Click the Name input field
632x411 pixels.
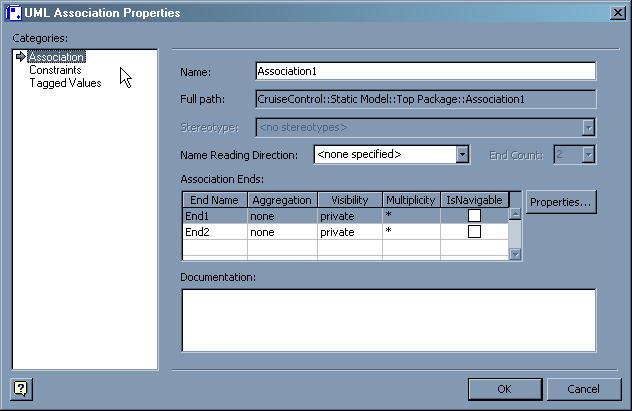425,71
